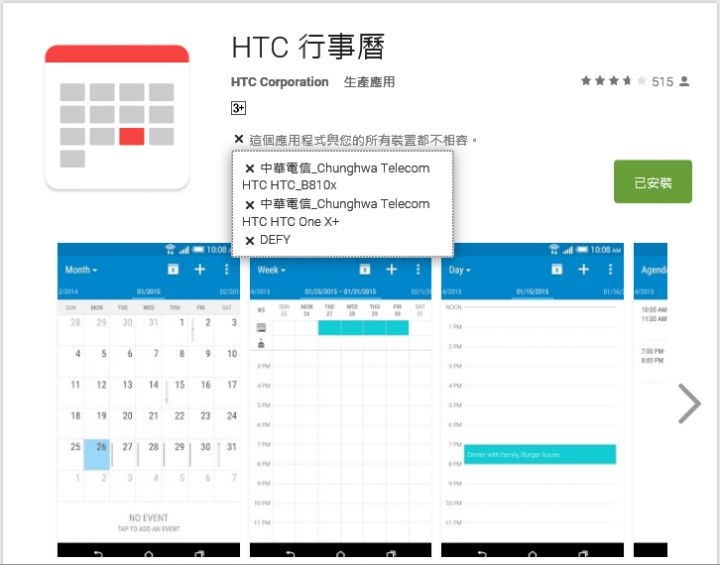Image resolution: width=720 pixels, height=565 pixels.
Task: Click X icon beside first Chunghwa Telecom entry
Action: pos(250,169)
